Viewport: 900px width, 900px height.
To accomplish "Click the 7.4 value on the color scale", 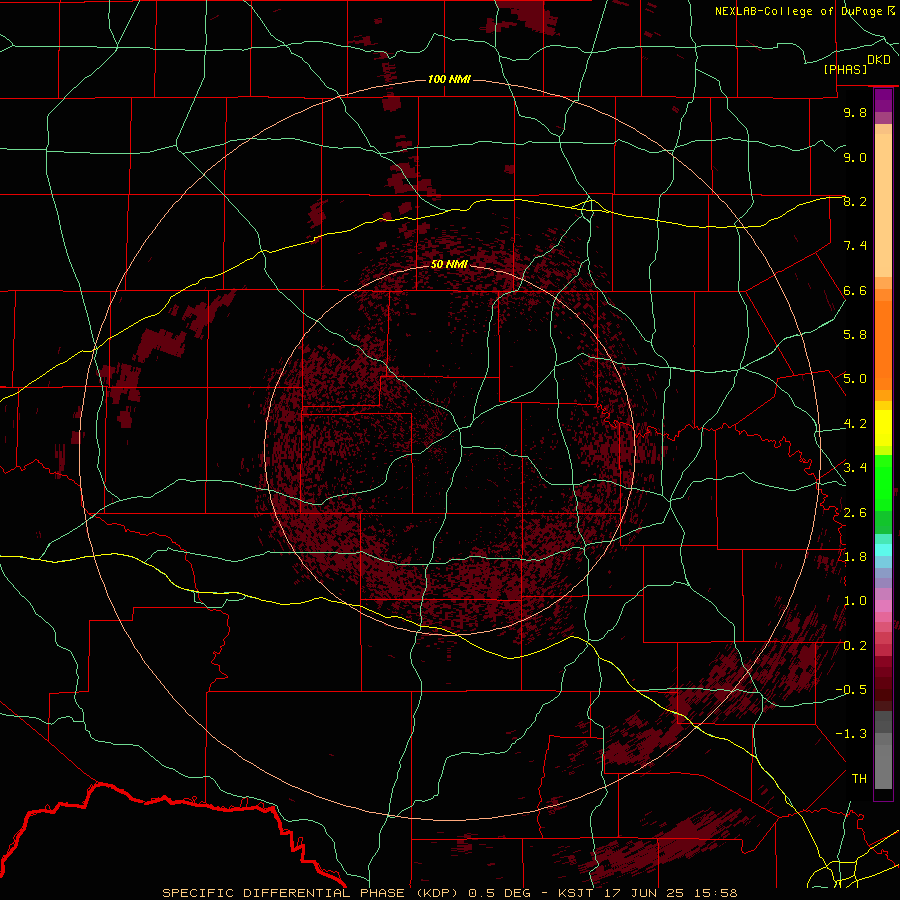I will (x=855, y=246).
